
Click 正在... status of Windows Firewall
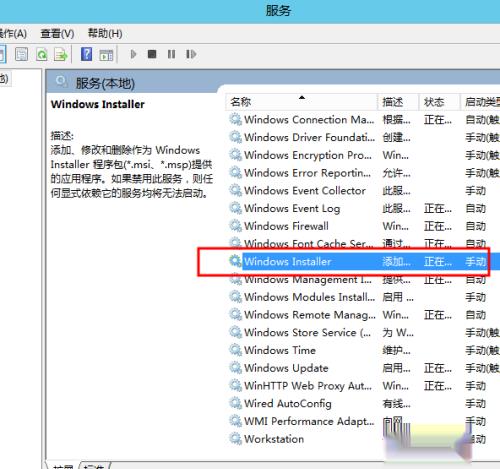tap(438, 226)
